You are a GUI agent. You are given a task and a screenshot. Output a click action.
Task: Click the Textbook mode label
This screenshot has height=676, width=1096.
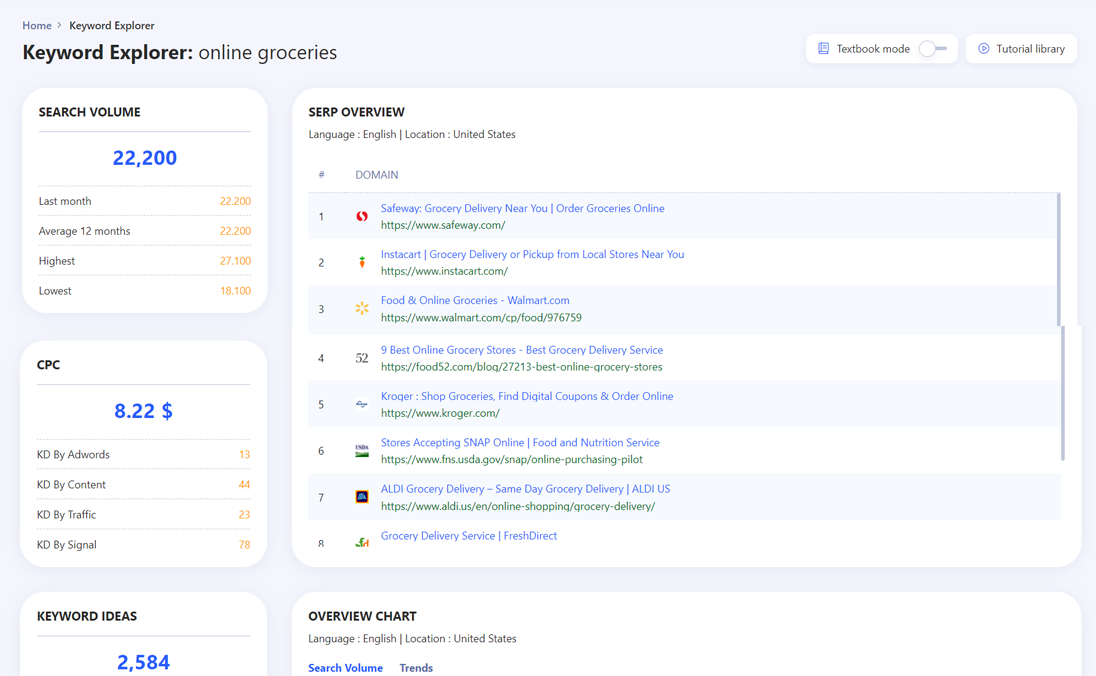873,49
